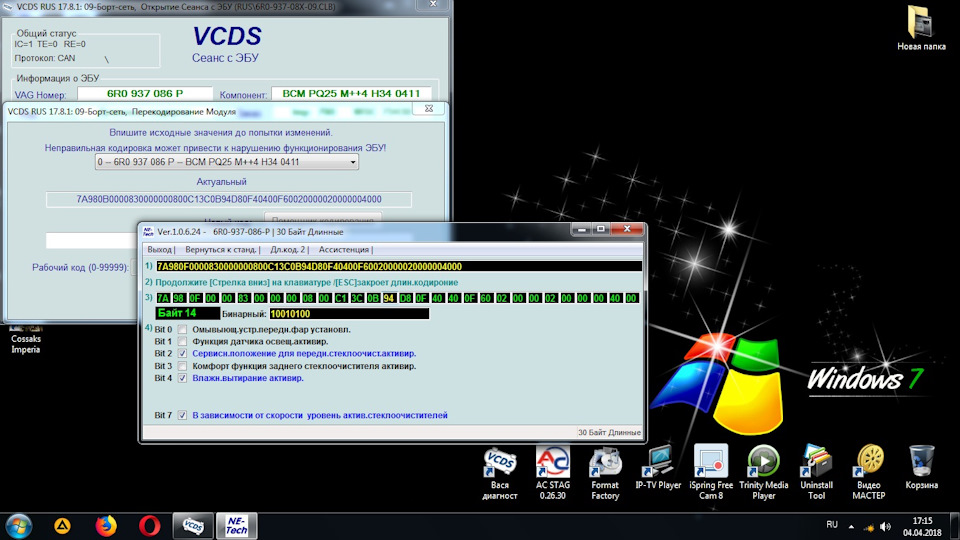Click the Компонент field BCM PQ25
This screenshot has width=960, height=540.
pyautogui.click(x=351, y=94)
